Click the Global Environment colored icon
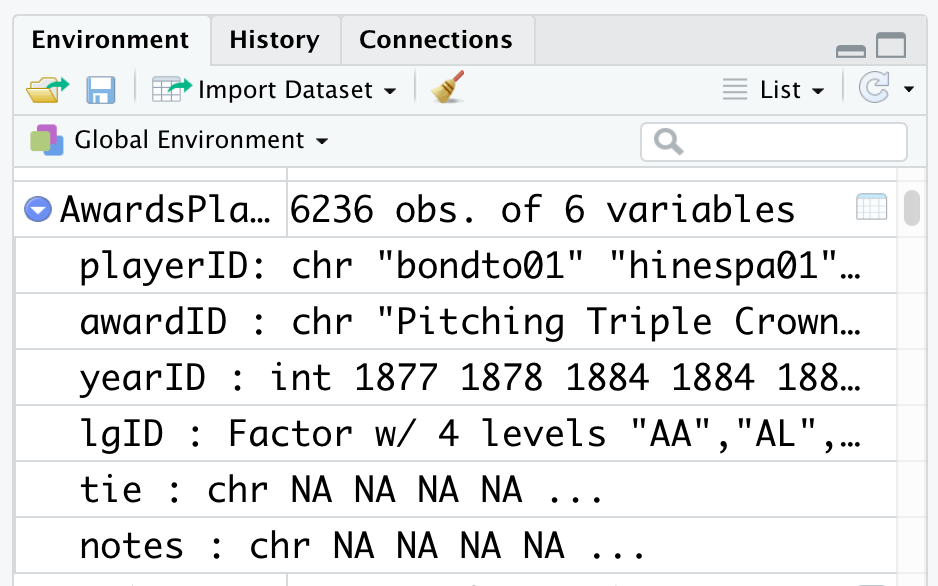 (x=47, y=141)
